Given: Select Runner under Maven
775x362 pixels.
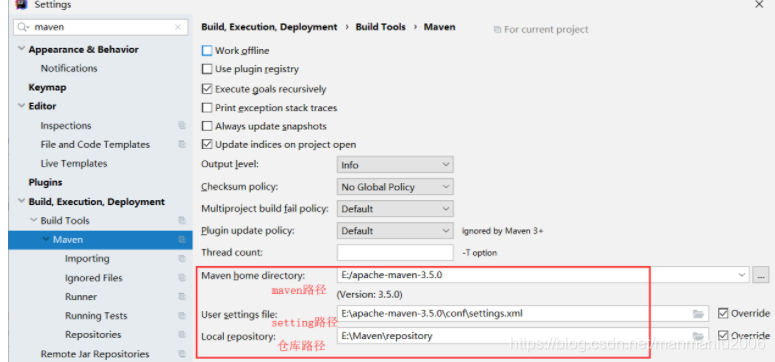Looking at the screenshot, I should 81,297.
